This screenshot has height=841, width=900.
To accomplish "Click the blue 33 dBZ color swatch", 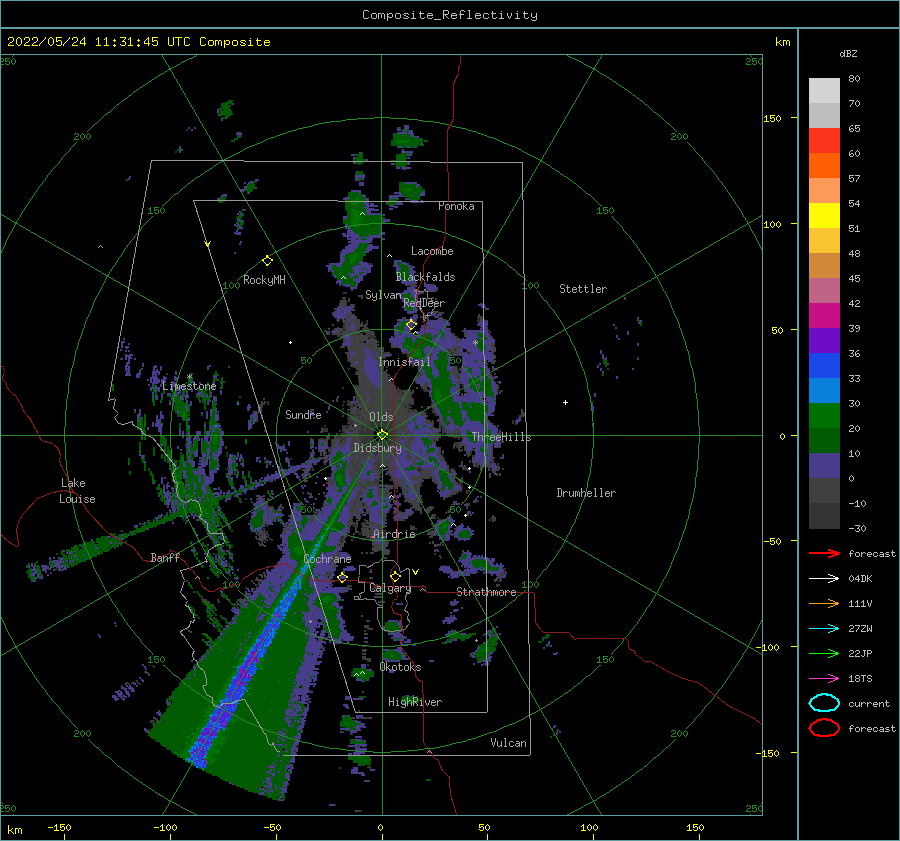I will click(x=824, y=366).
